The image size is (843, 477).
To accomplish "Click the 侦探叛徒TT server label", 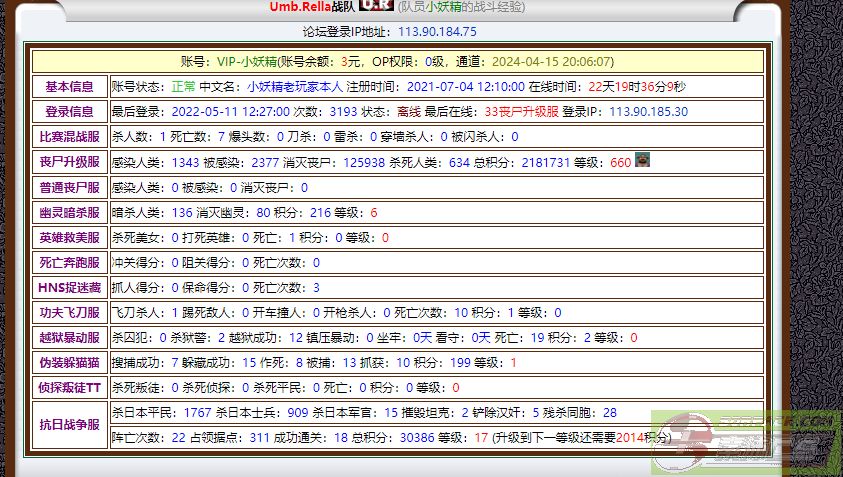I will point(70,388).
